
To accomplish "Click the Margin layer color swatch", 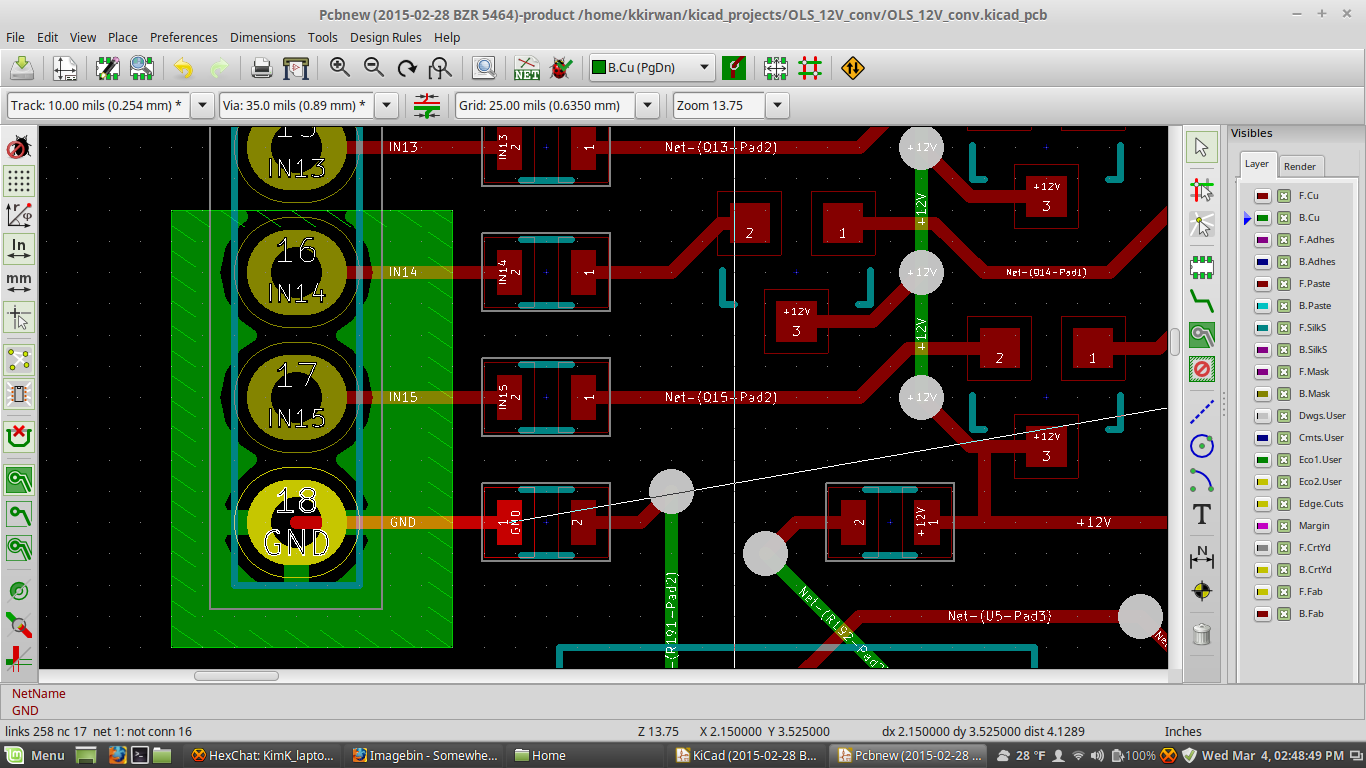I will pos(1263,526).
